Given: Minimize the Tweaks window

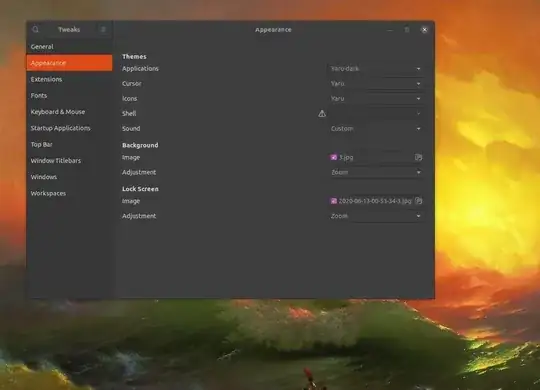Looking at the screenshot, I should click(x=390, y=30).
